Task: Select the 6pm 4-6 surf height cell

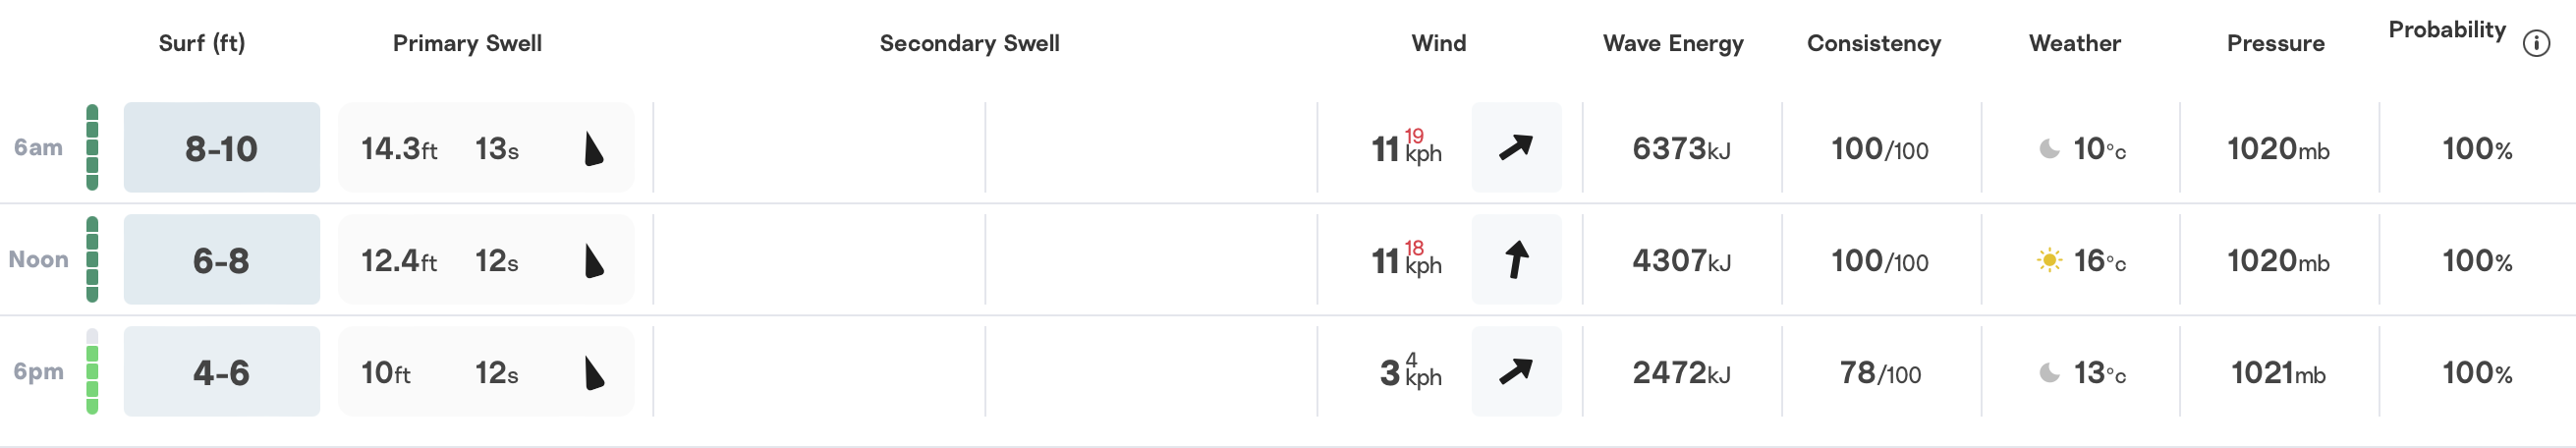Action: pyautogui.click(x=222, y=371)
